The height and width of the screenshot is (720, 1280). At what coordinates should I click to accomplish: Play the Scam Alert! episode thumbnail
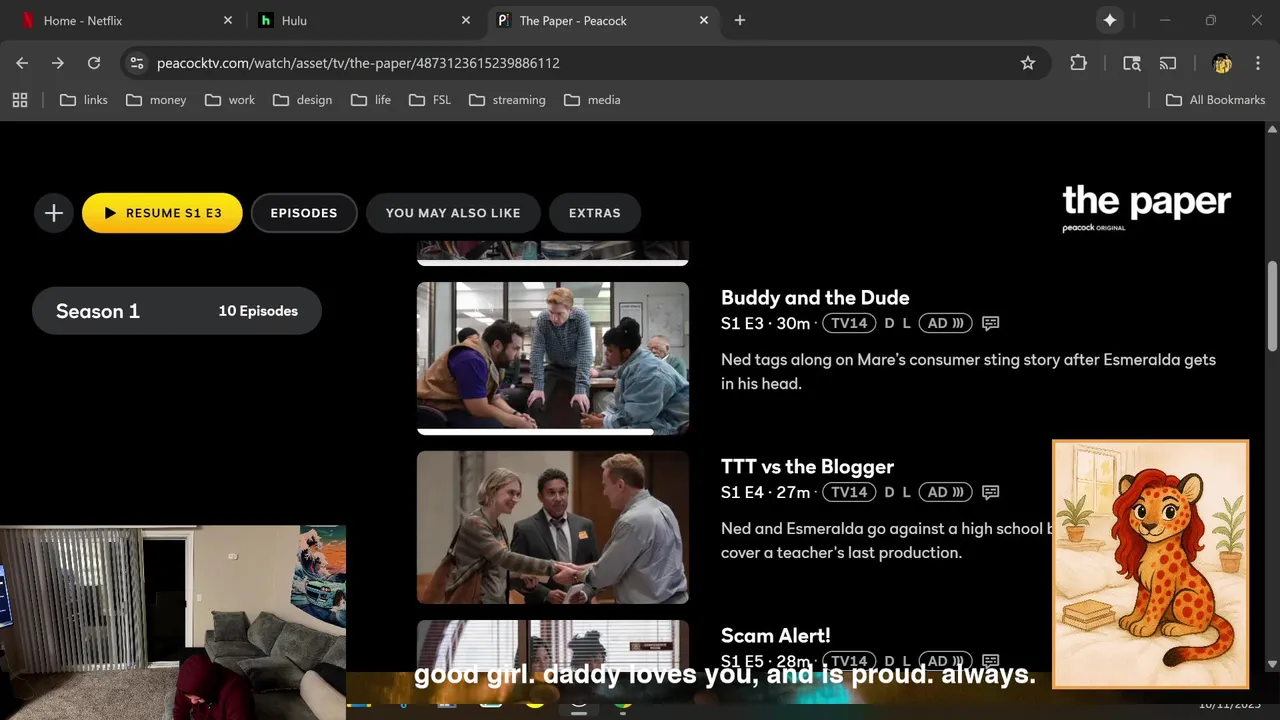coord(553,645)
